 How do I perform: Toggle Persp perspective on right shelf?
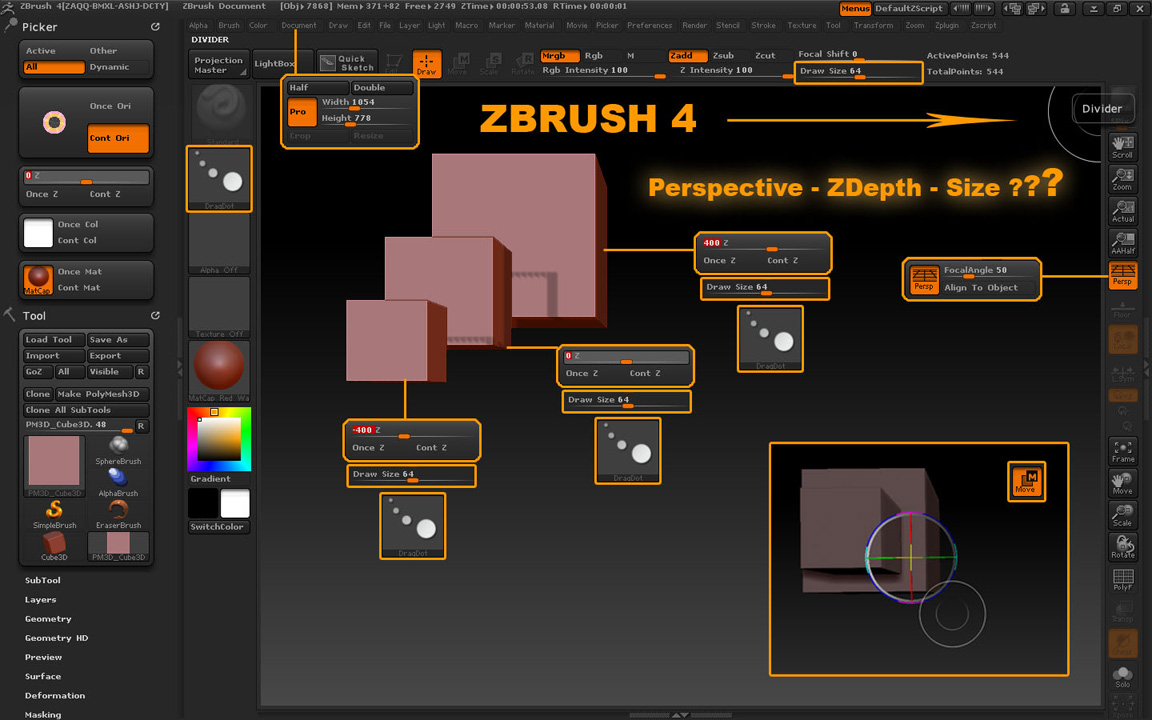(1122, 275)
